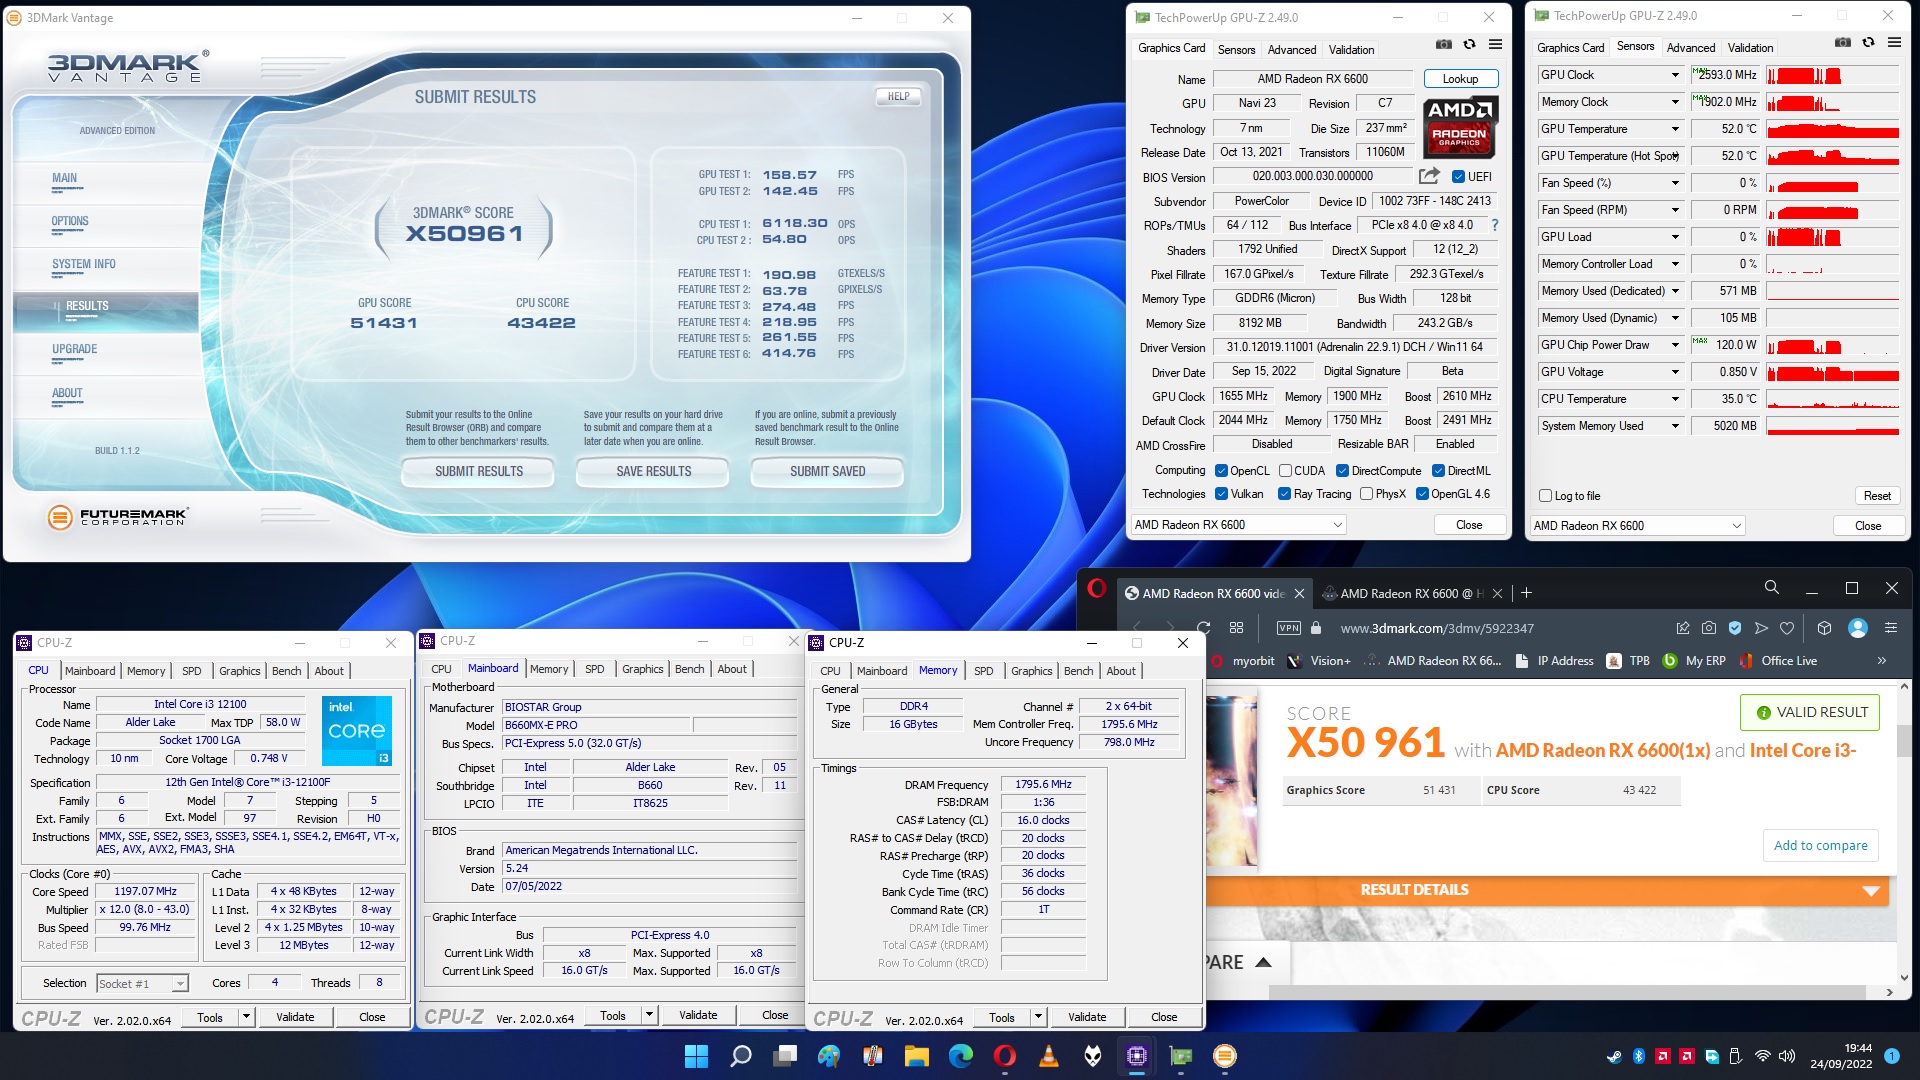Click the search tabs magnifier in Opera
Screen dimensions: 1920x1080
click(x=1771, y=588)
